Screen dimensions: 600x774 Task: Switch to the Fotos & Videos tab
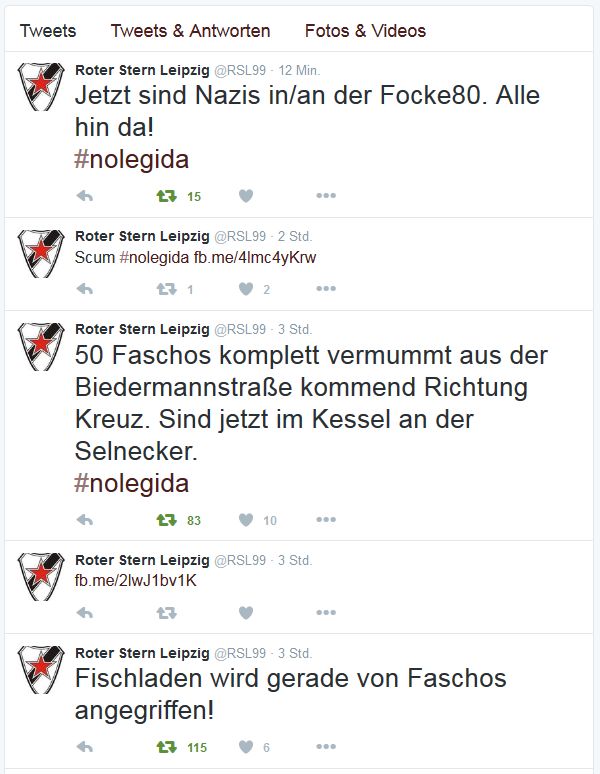pos(365,31)
